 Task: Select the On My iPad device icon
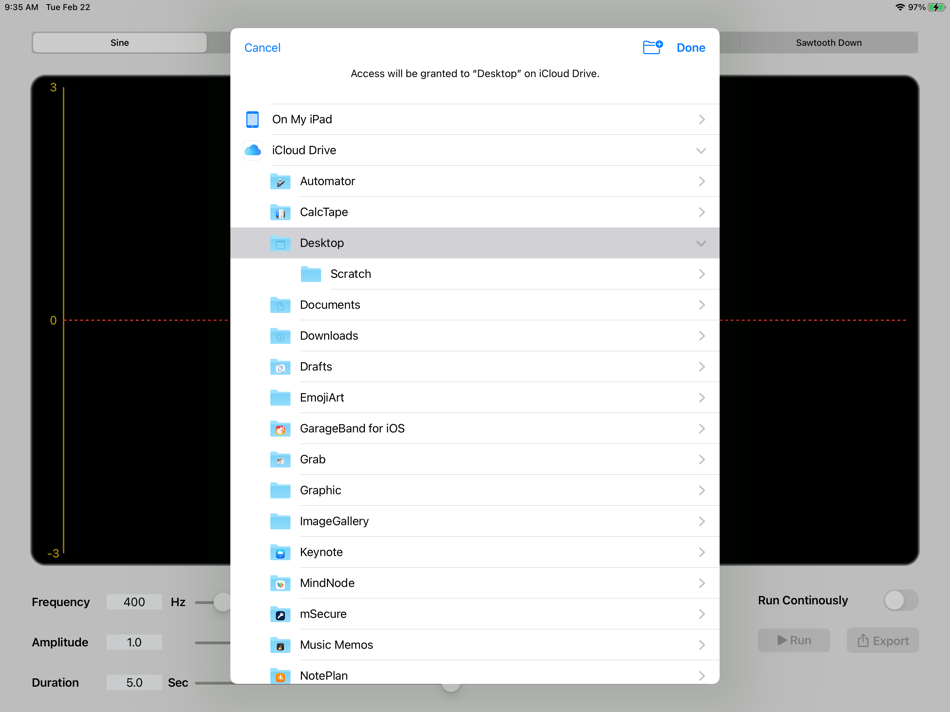point(253,119)
